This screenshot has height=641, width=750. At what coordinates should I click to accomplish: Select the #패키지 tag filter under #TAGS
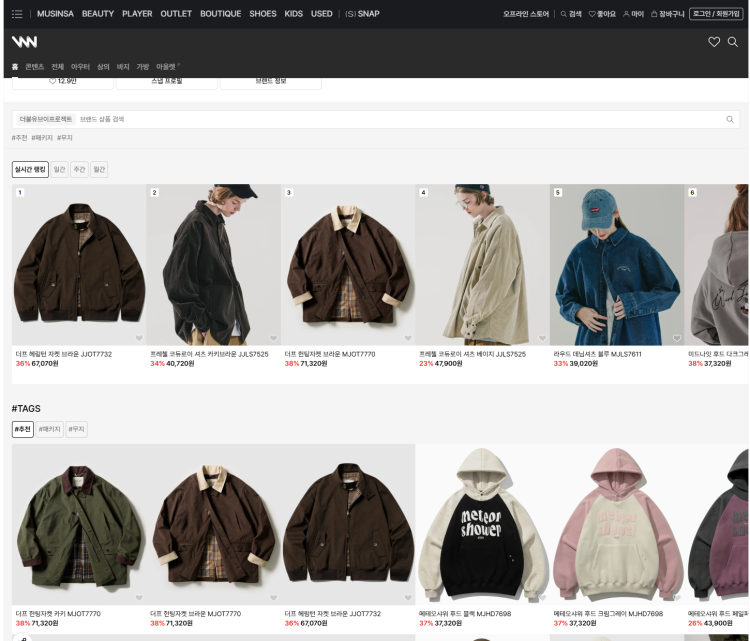(x=49, y=429)
